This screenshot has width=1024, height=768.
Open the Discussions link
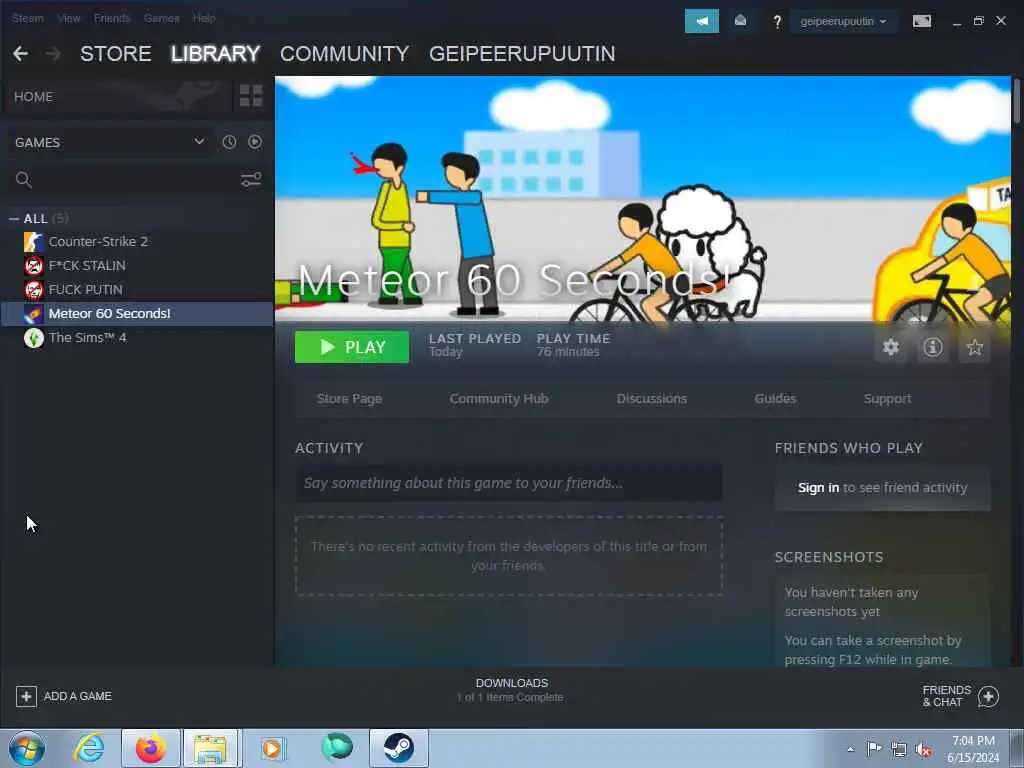tap(652, 398)
